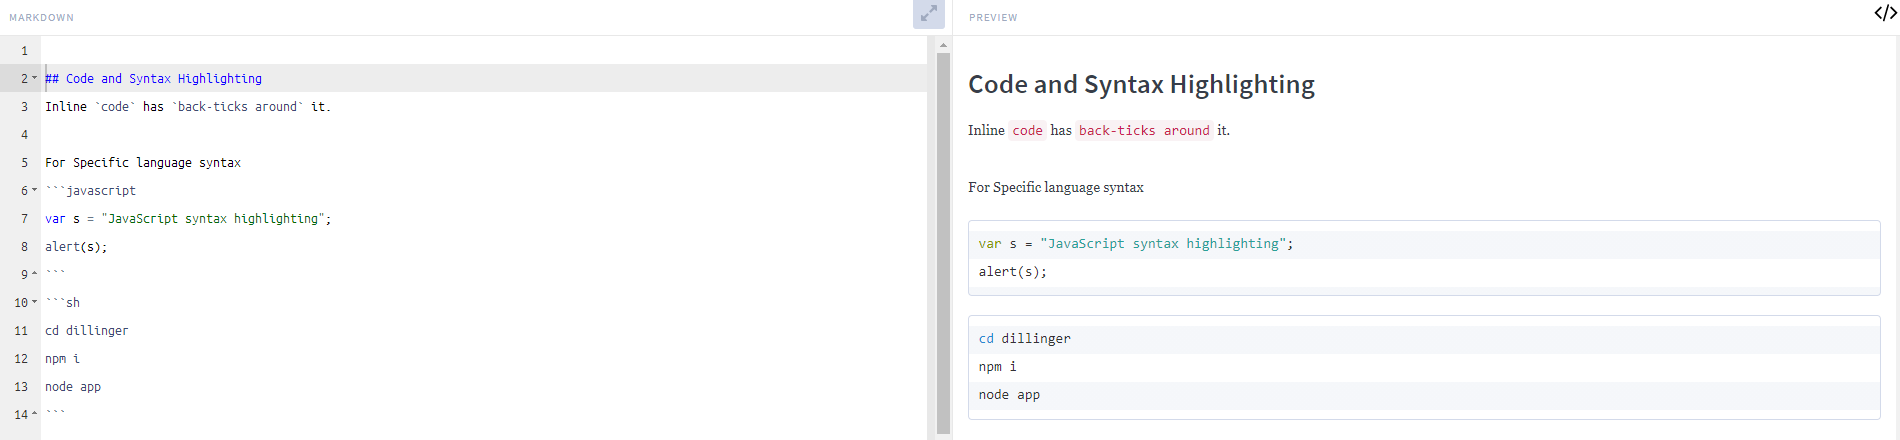Screen dimensions: 1900x440
Task: Click 'For Specific language syntax' in preview
Action: (1056, 187)
